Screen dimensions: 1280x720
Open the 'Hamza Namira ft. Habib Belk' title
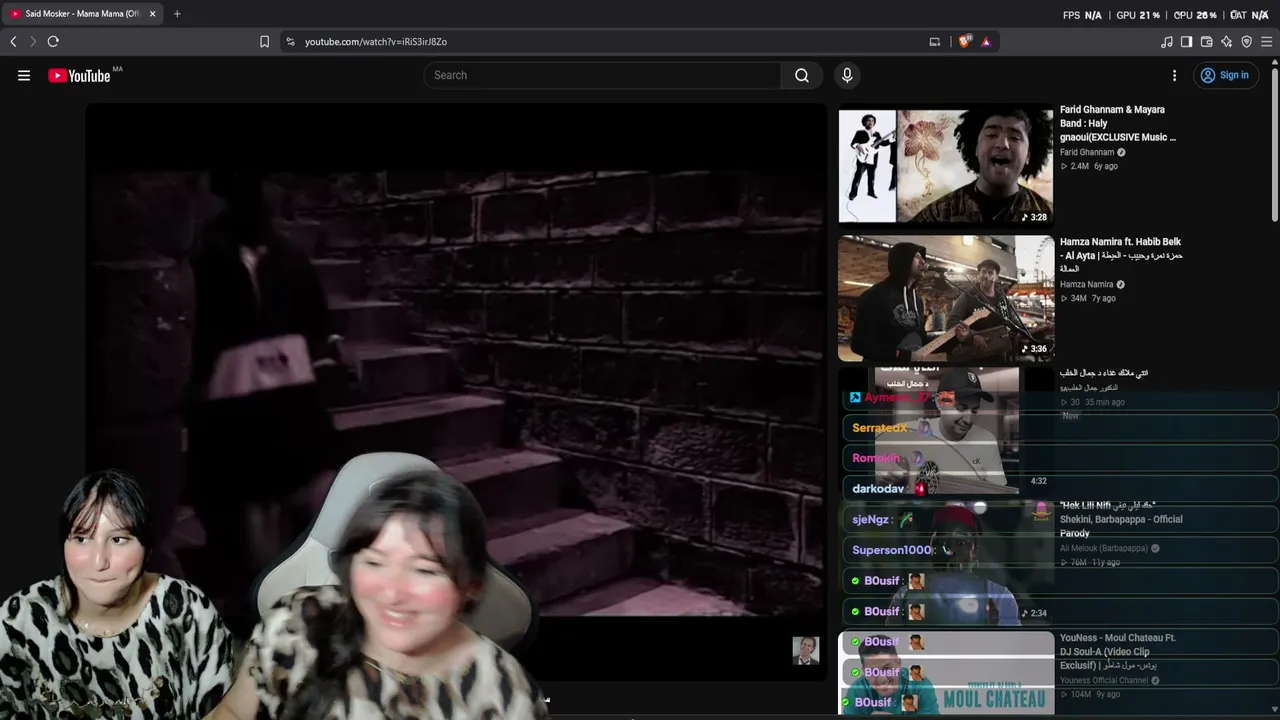point(1121,255)
